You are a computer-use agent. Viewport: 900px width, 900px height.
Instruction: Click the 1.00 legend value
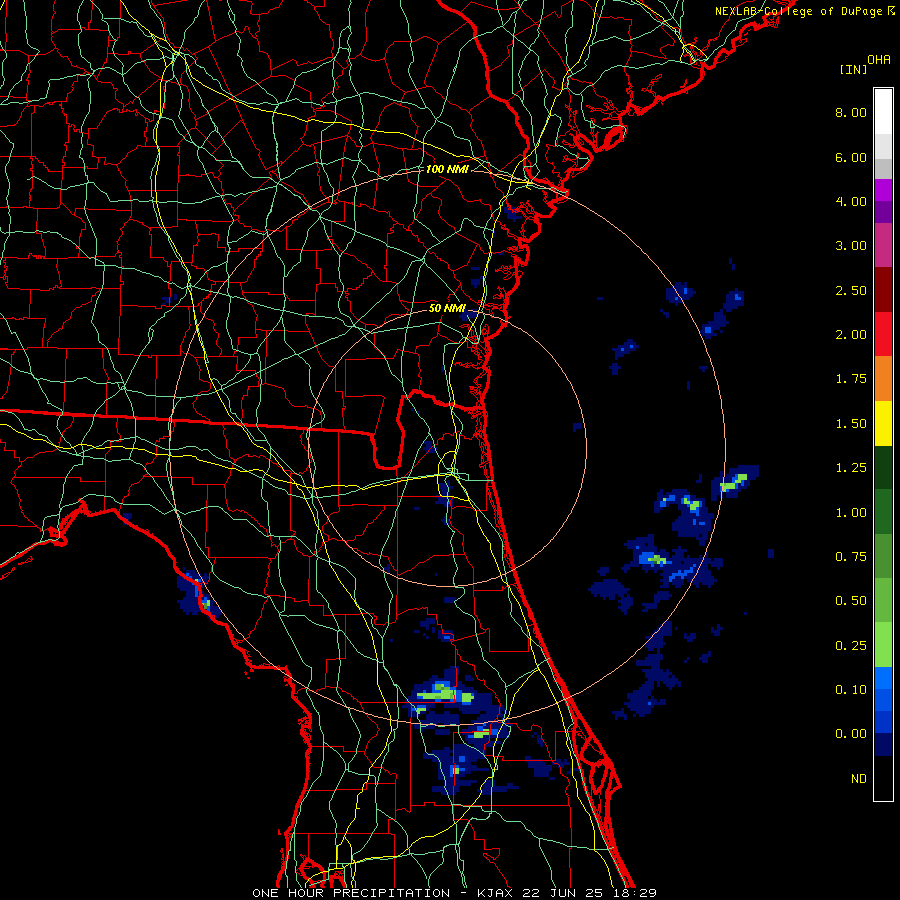tap(851, 513)
